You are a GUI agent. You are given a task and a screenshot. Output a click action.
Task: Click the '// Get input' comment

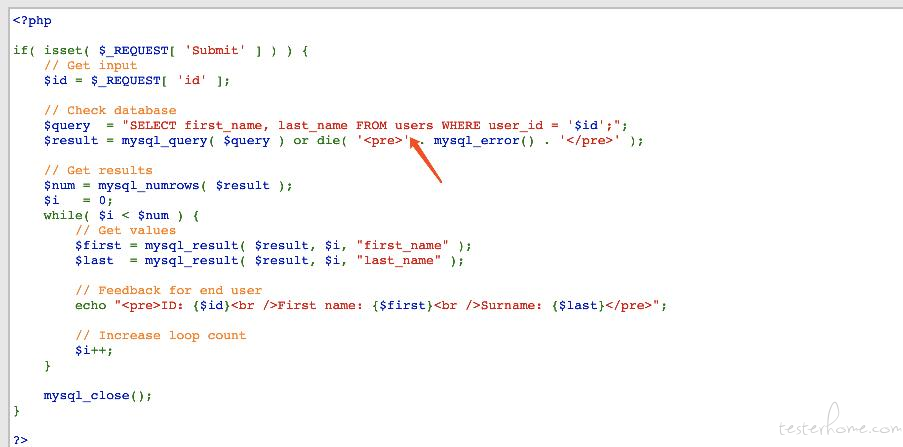(90, 66)
